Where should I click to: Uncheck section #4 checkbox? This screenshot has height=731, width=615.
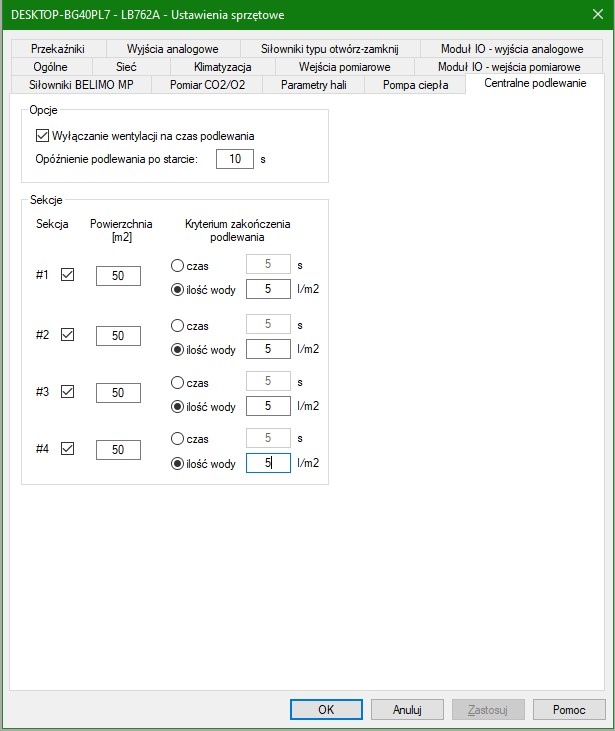(68, 448)
